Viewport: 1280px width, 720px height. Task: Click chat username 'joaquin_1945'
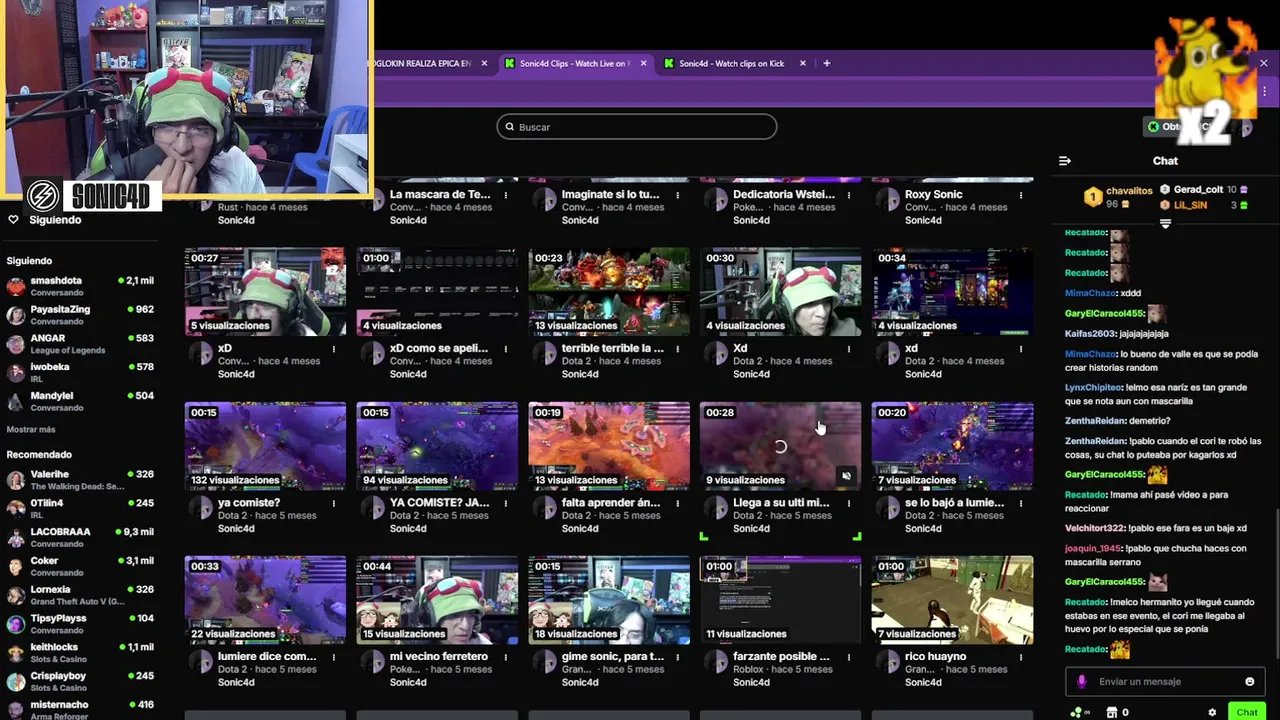click(x=1094, y=548)
